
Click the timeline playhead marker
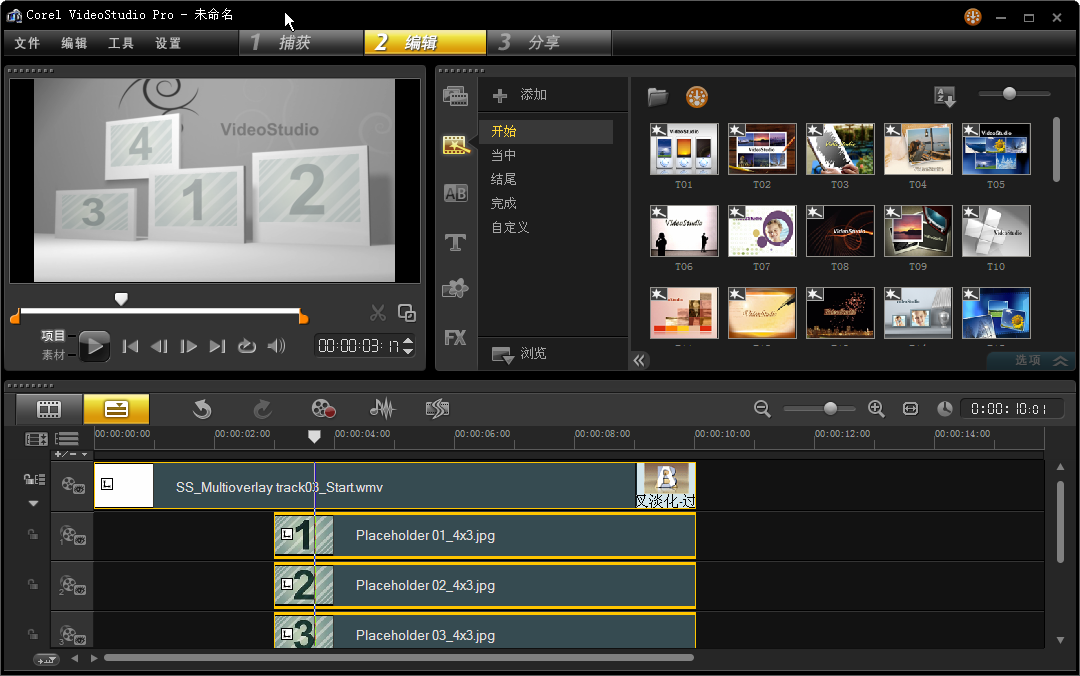(314, 436)
